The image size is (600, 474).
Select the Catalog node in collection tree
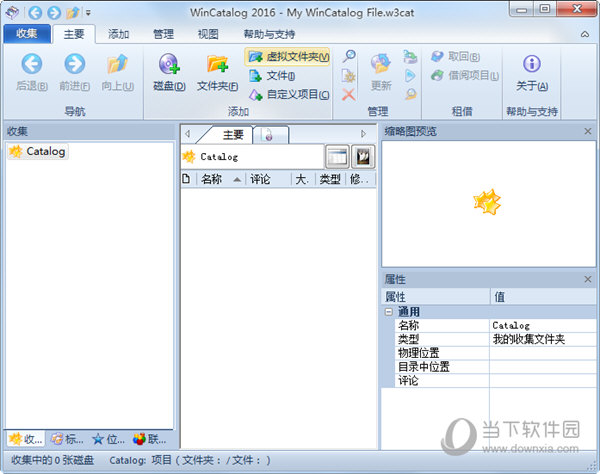(x=38, y=151)
